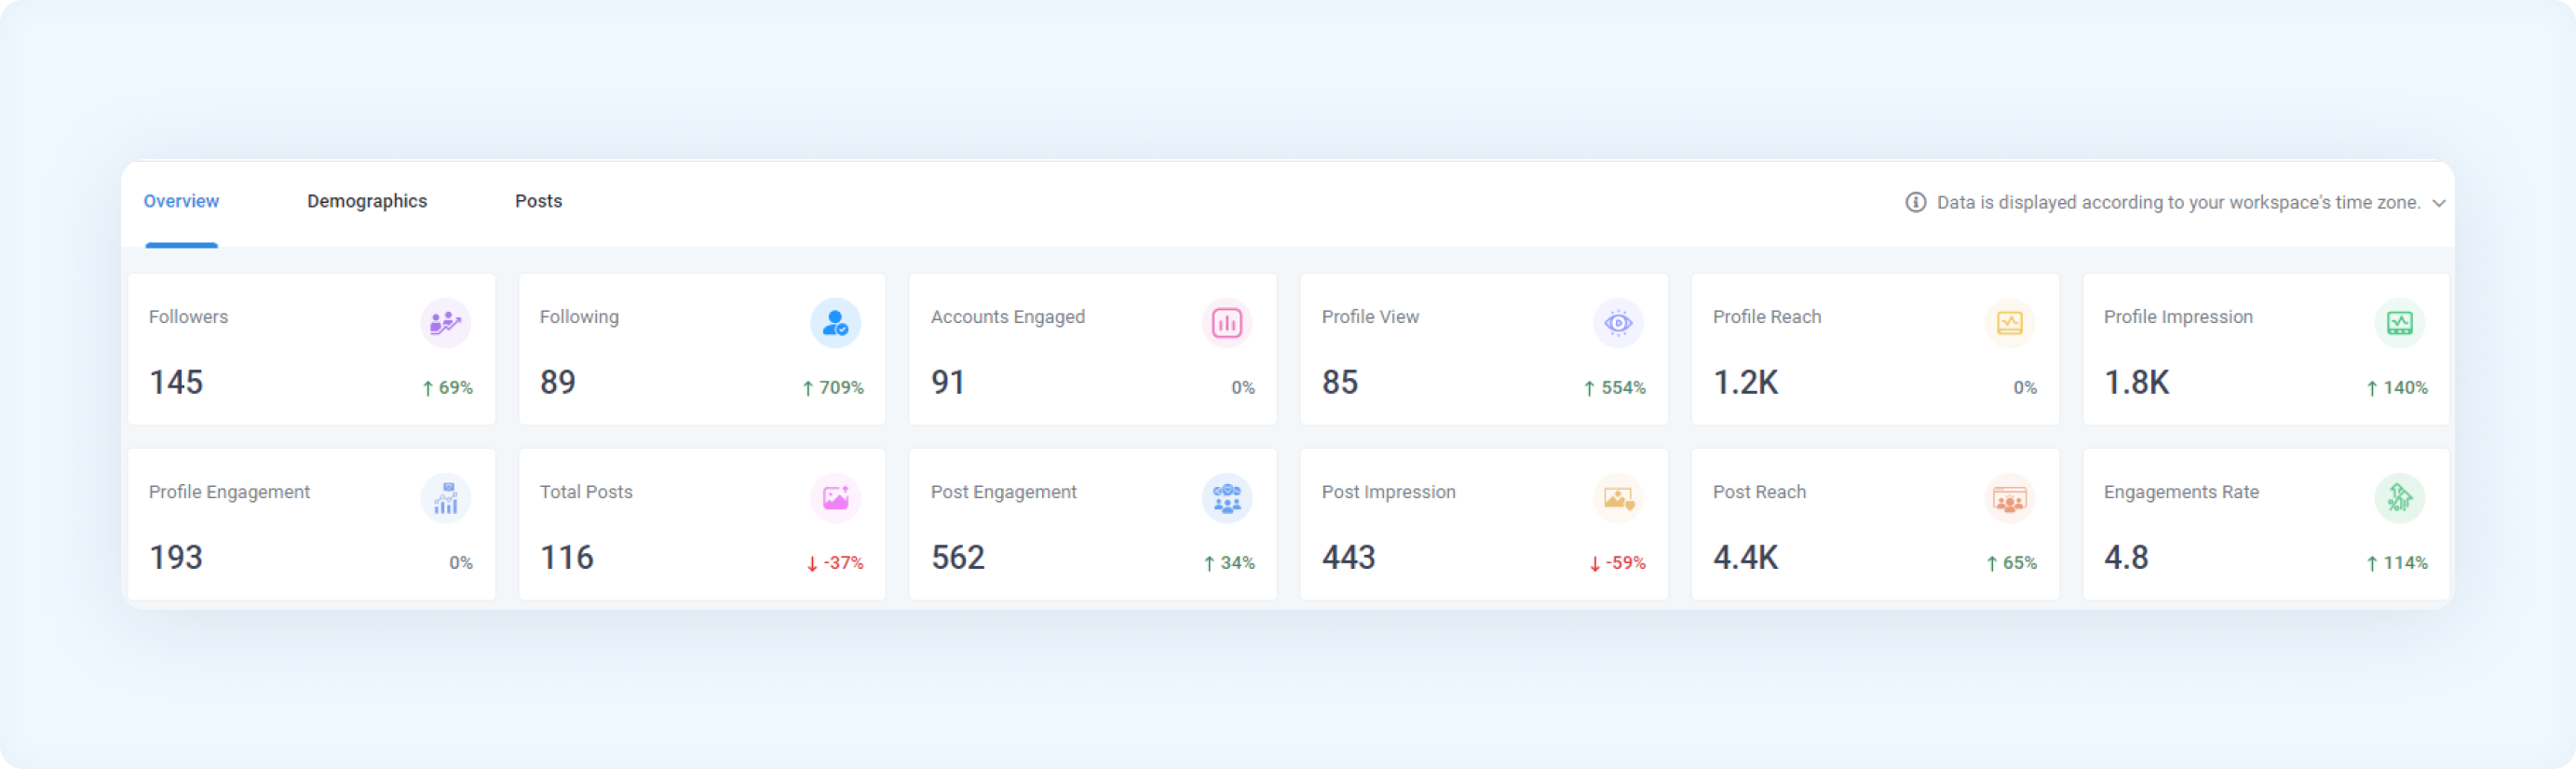Image resolution: width=2576 pixels, height=769 pixels.
Task: Click the Profile Impression icon
Action: click(x=2399, y=323)
